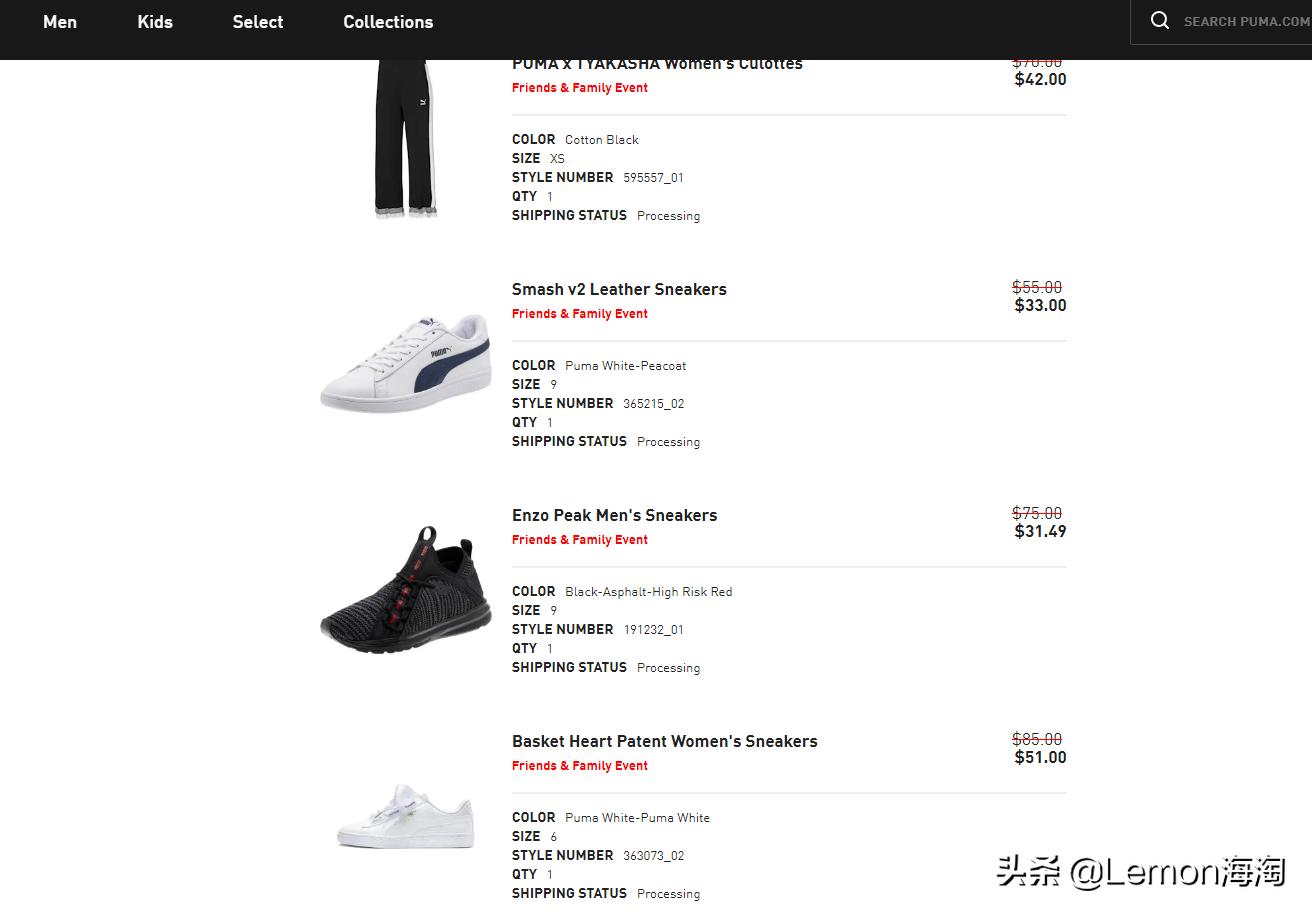Screen dimensions: 1312x914
Task: Click the search magnifier icon
Action: point(1159,21)
